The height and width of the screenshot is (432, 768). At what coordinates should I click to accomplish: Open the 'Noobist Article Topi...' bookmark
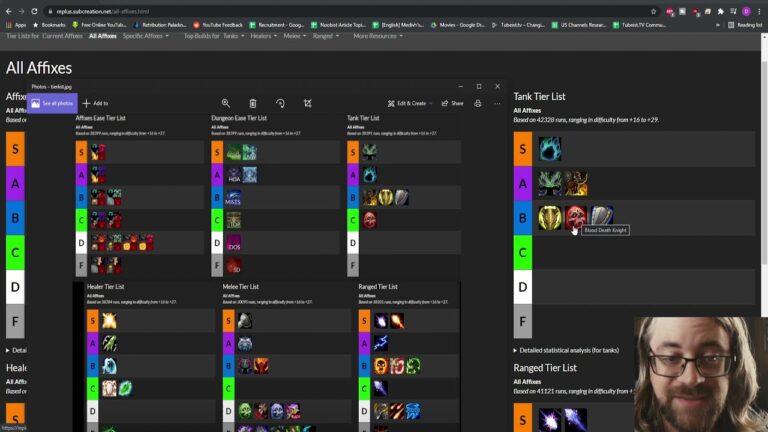(x=338, y=24)
